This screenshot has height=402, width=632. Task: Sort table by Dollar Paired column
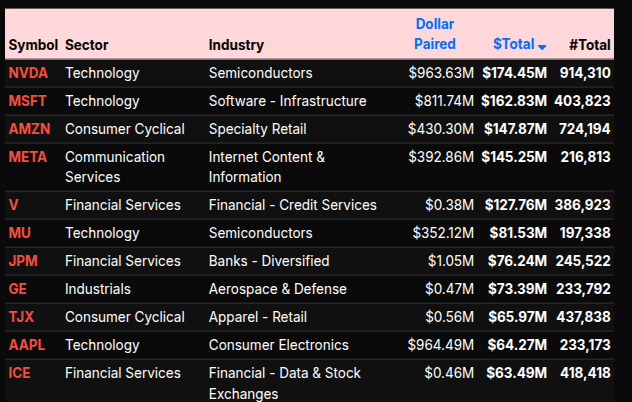[x=435, y=33]
